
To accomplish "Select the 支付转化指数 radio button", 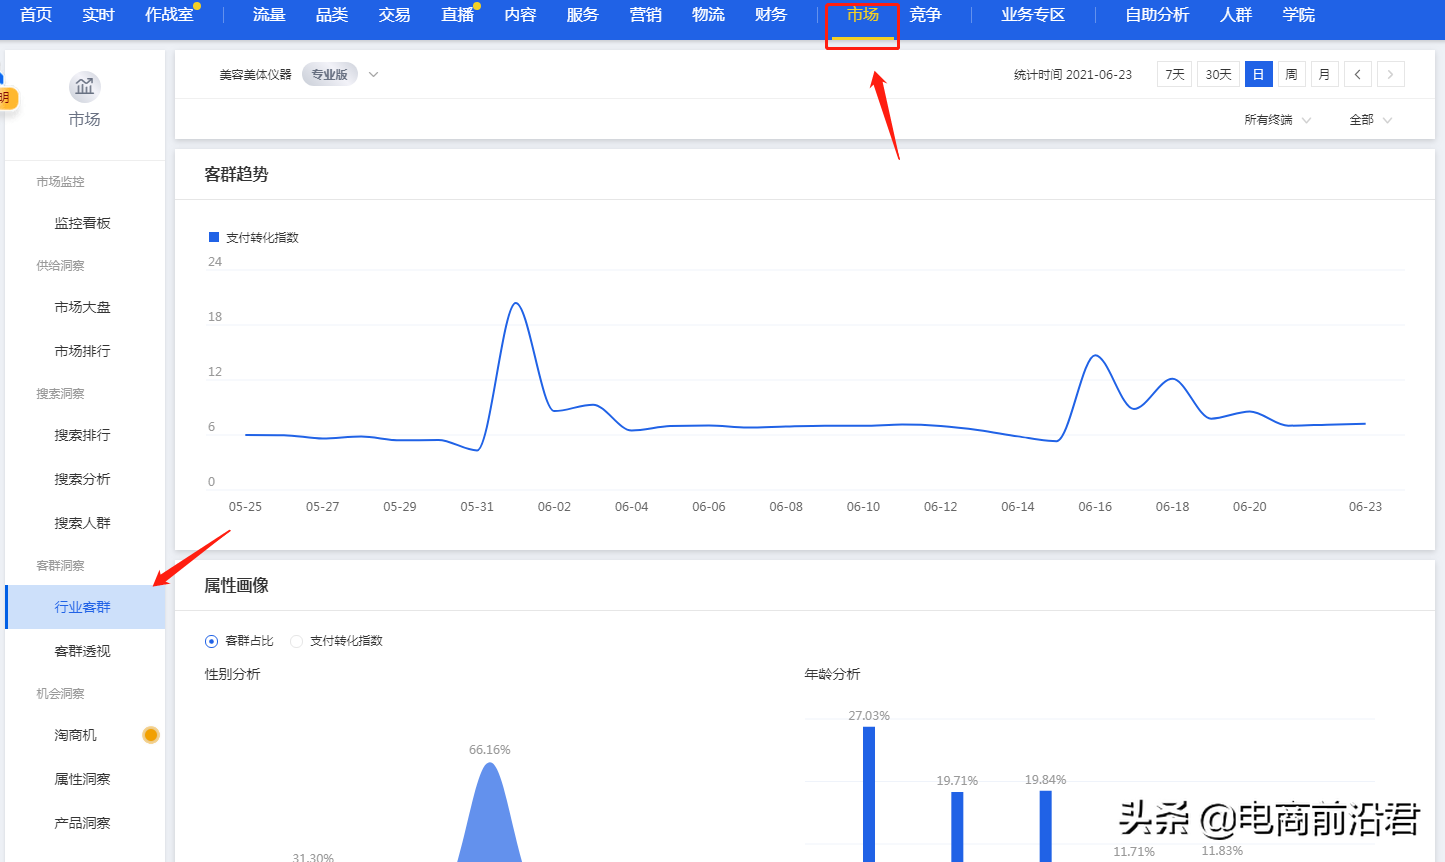I will (296, 641).
